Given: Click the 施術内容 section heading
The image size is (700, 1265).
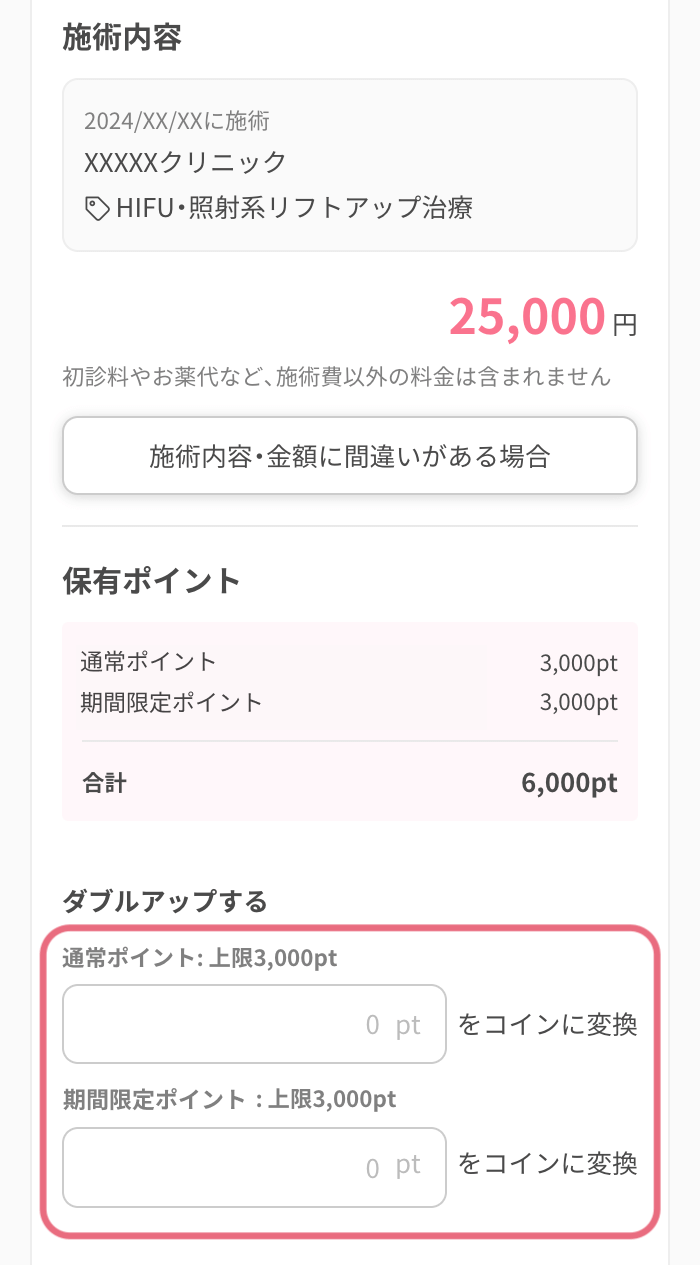Looking at the screenshot, I should click(122, 38).
